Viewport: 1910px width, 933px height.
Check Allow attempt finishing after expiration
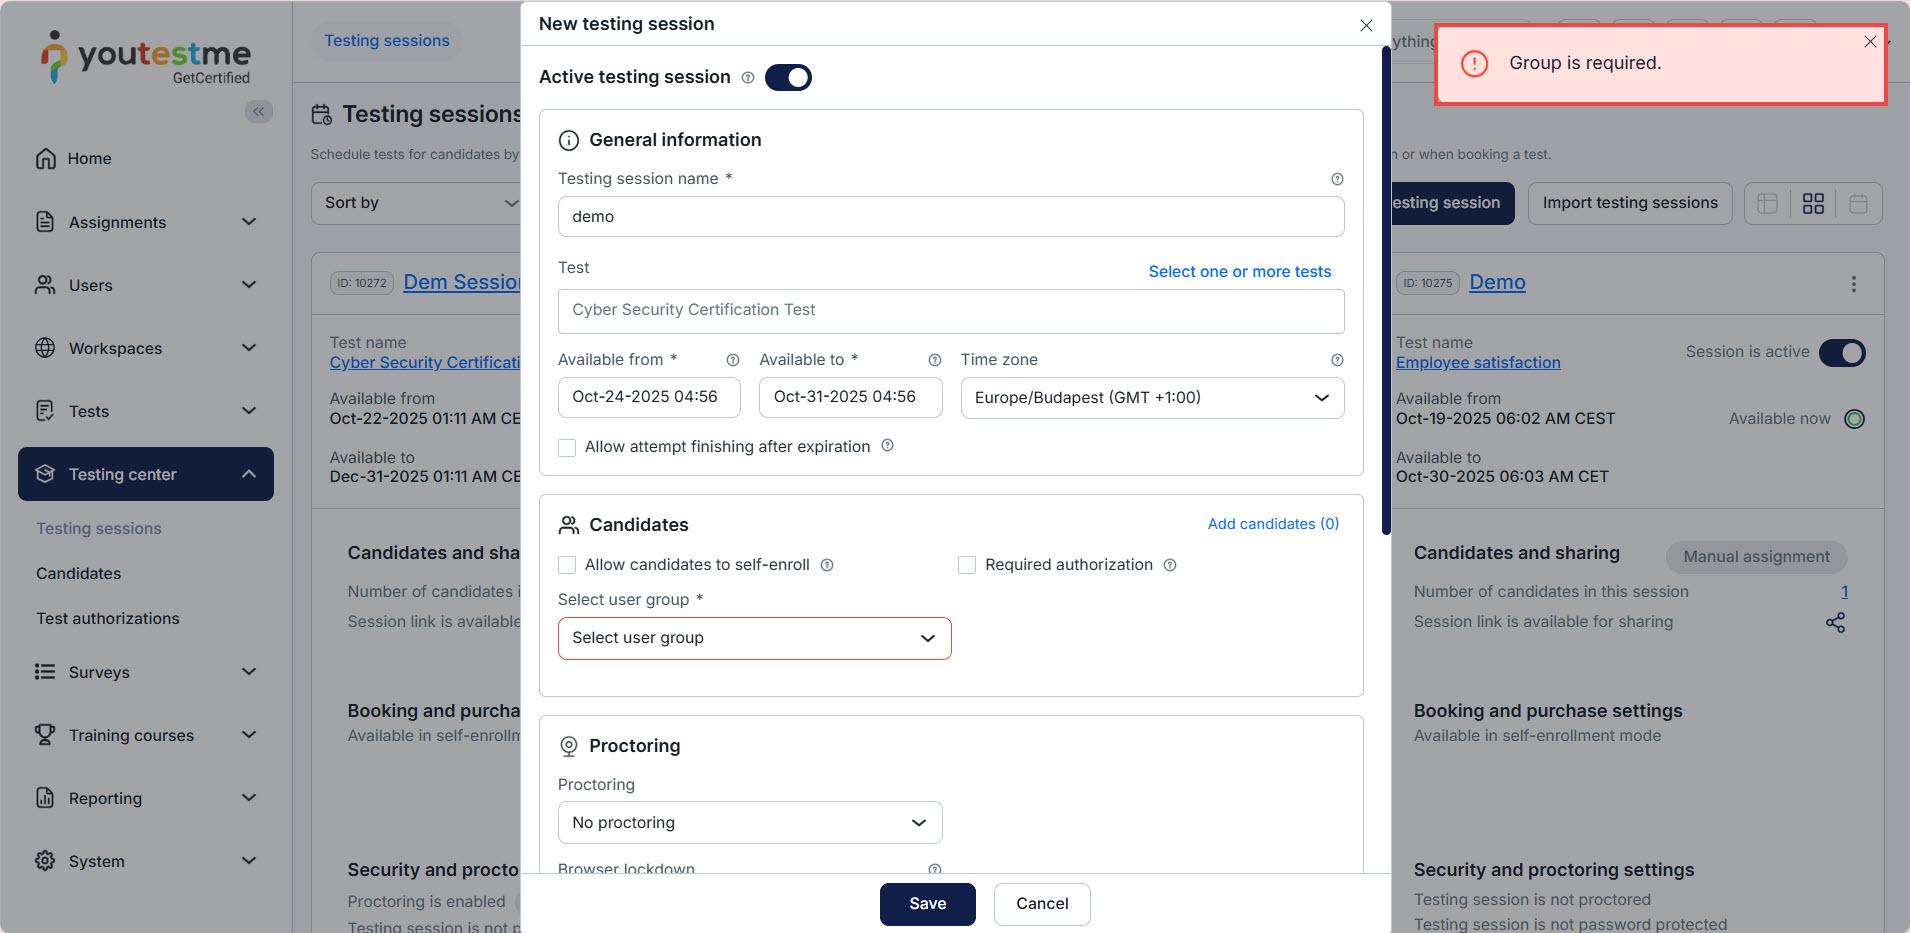[x=567, y=448]
